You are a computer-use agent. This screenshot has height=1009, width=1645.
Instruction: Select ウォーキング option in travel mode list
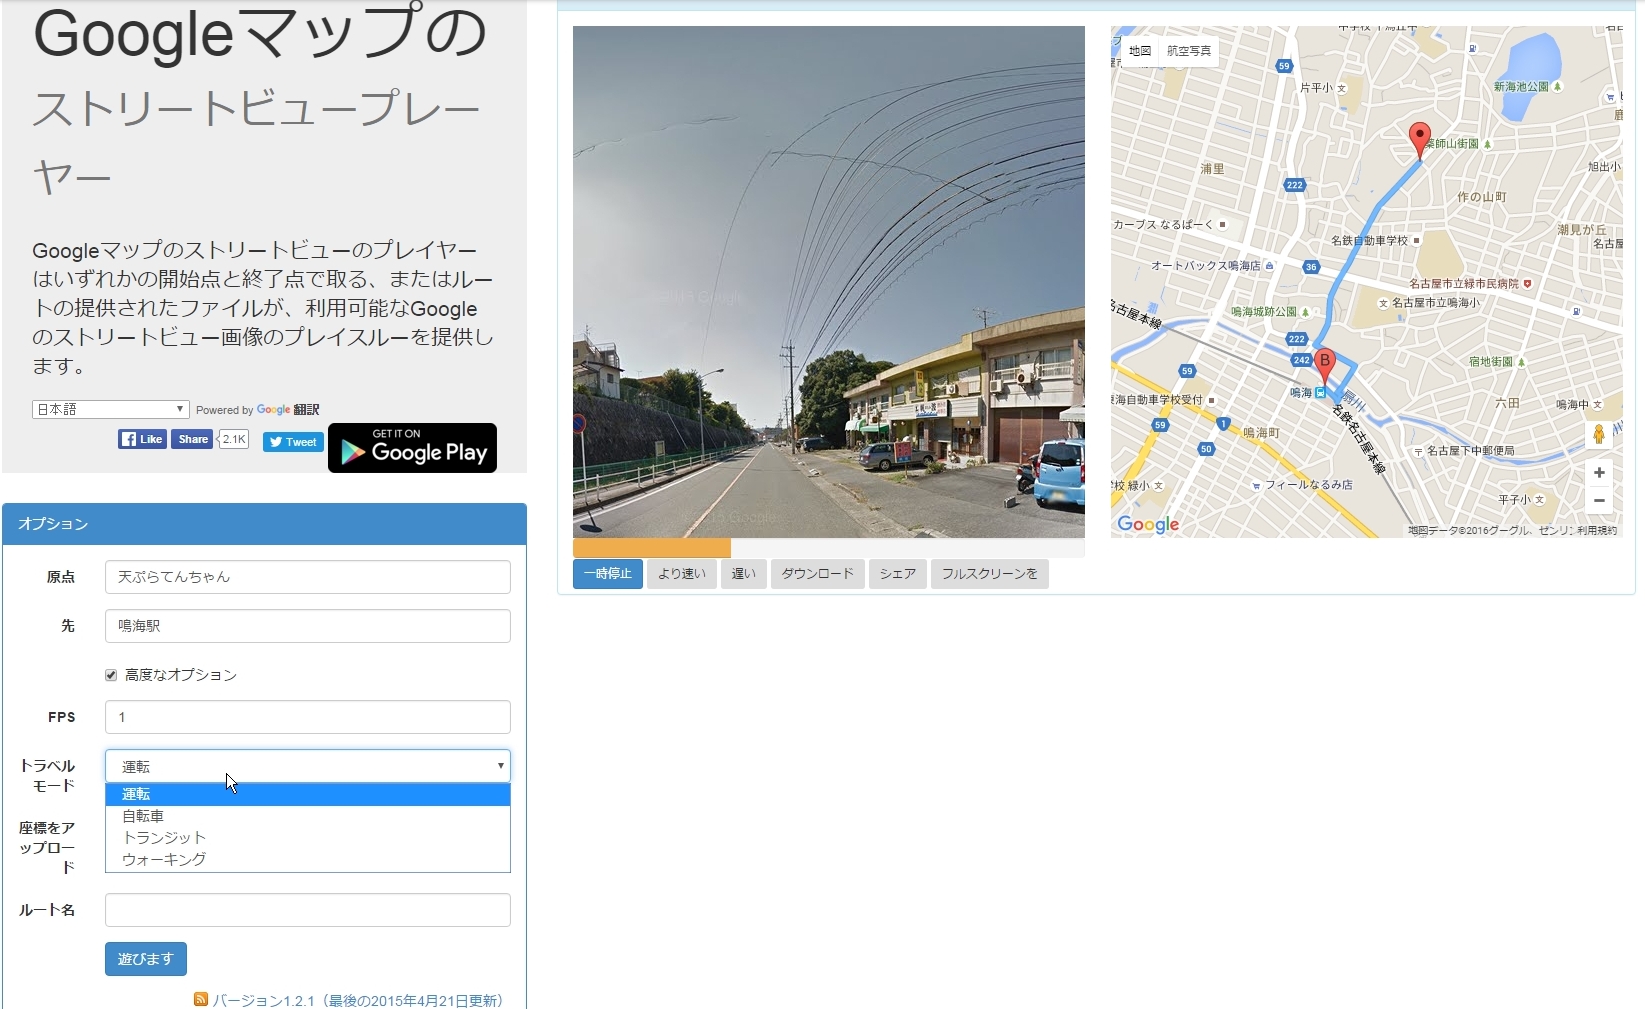[x=308, y=860]
